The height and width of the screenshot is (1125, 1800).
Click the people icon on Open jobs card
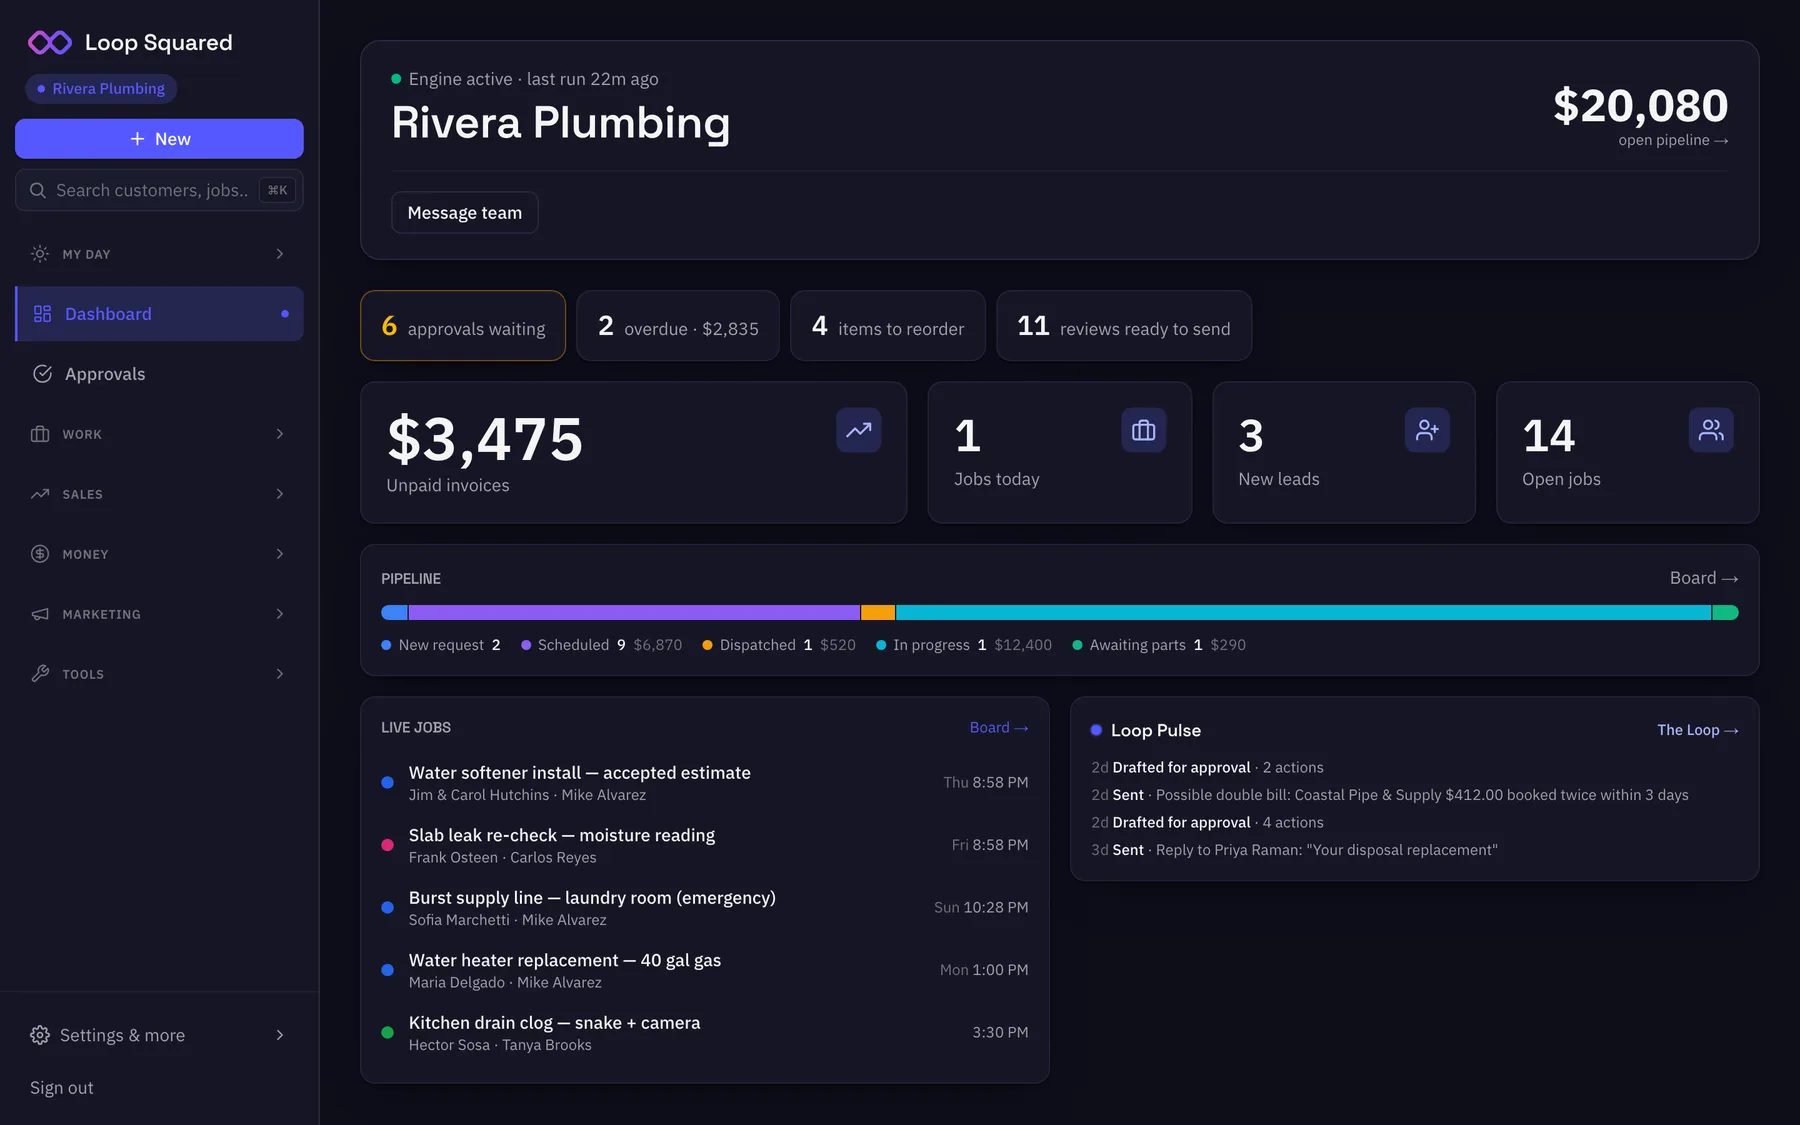click(1712, 430)
